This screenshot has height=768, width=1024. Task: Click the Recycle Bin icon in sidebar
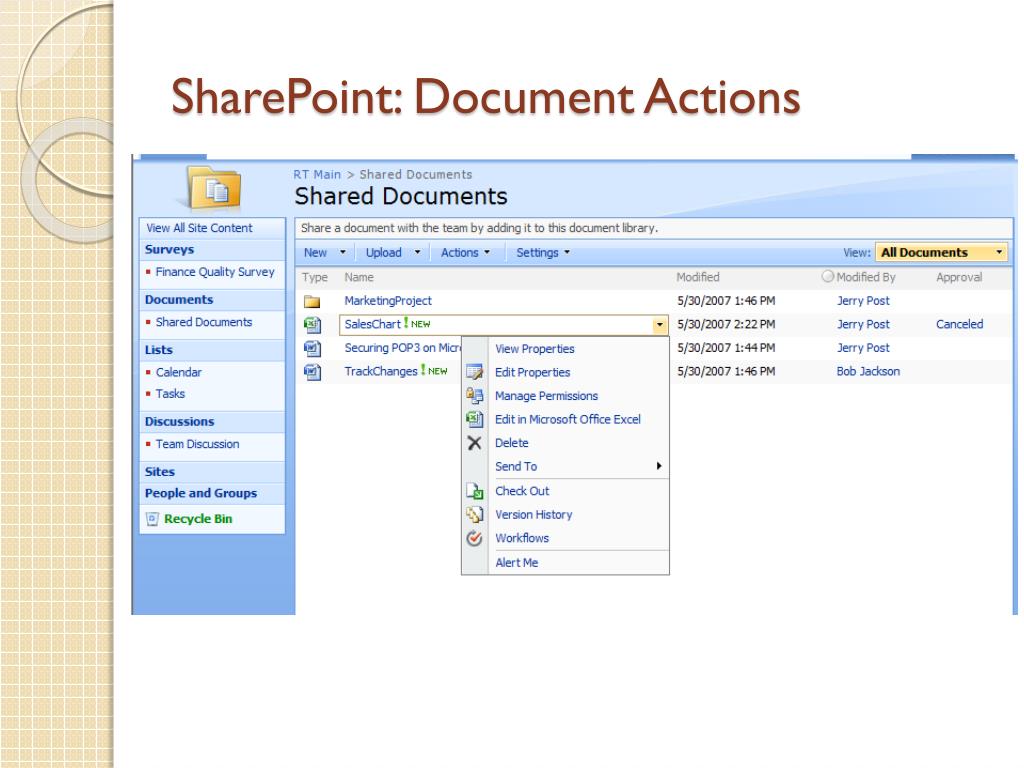(x=152, y=519)
